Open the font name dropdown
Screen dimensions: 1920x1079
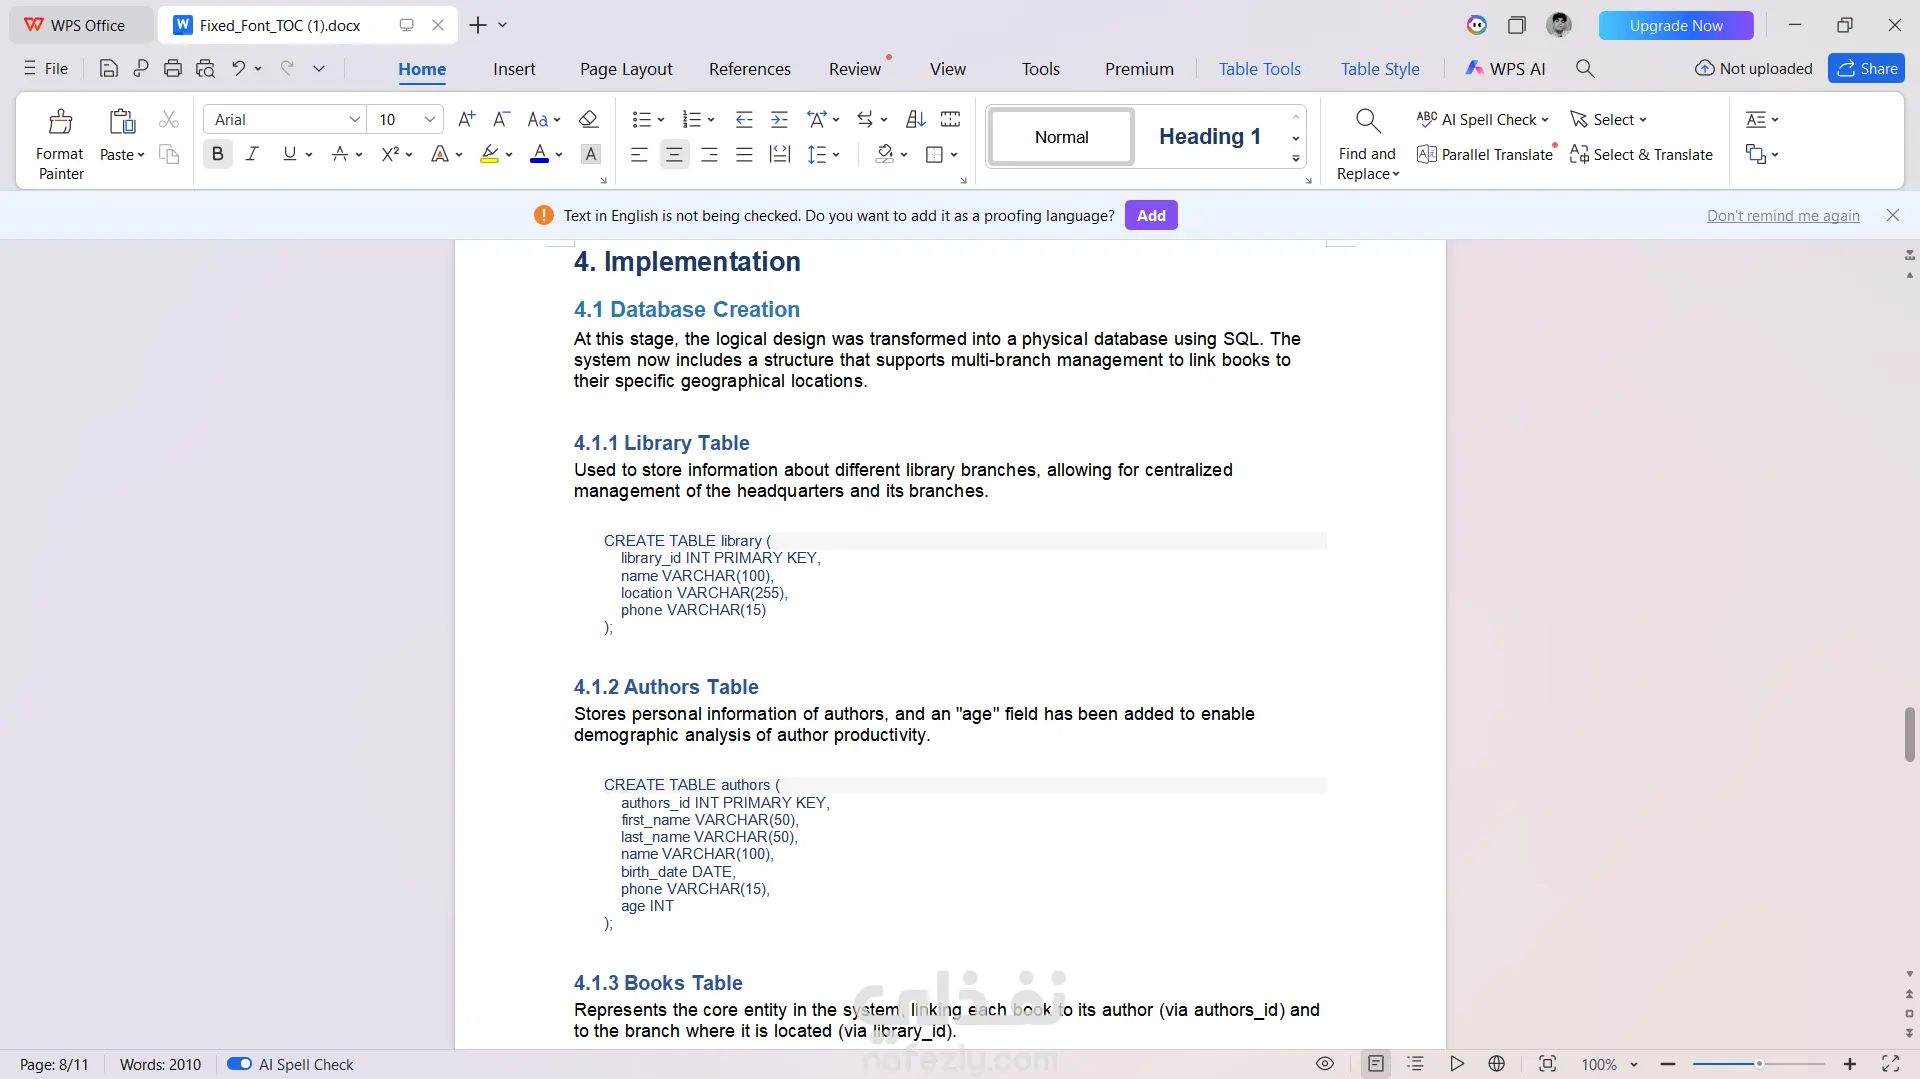coord(354,119)
